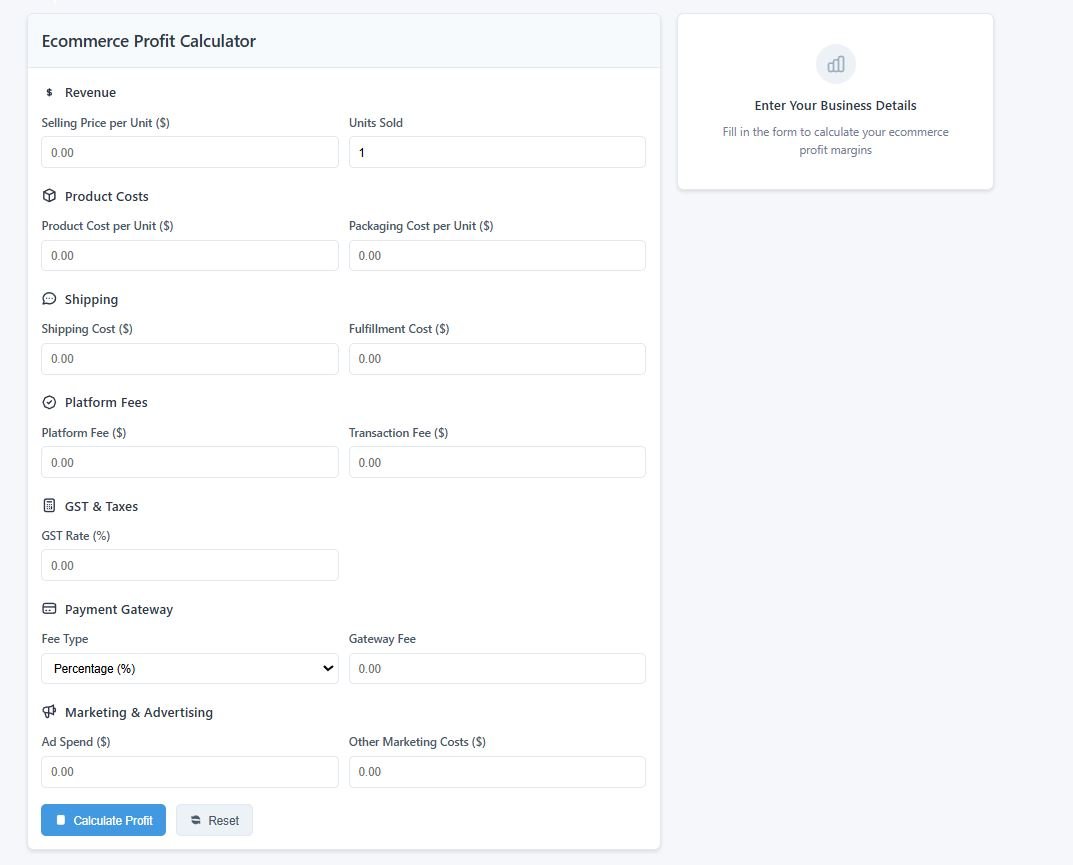The height and width of the screenshot is (865, 1073).
Task: Click the Calculate Profit button
Action: tap(103, 820)
